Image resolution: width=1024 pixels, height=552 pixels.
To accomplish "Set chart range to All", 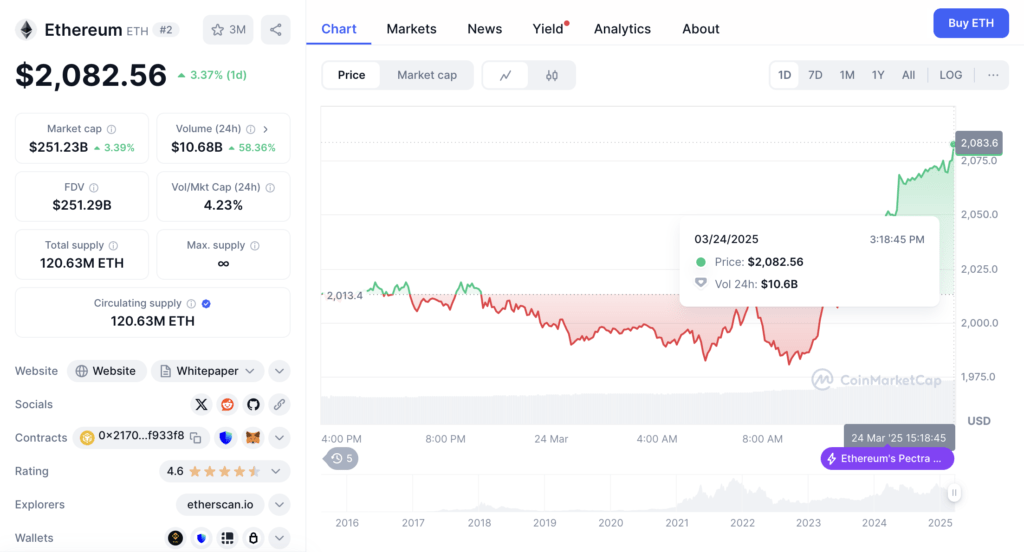I will click(908, 75).
